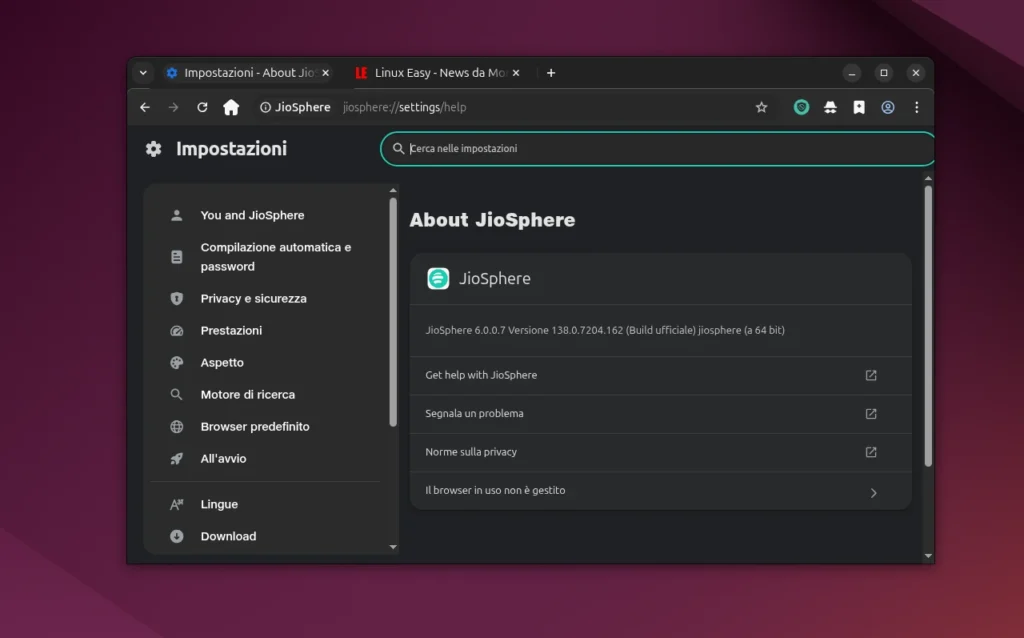The width and height of the screenshot is (1024, 638).
Task: Click the bookmark star in the address bar
Action: click(x=762, y=107)
